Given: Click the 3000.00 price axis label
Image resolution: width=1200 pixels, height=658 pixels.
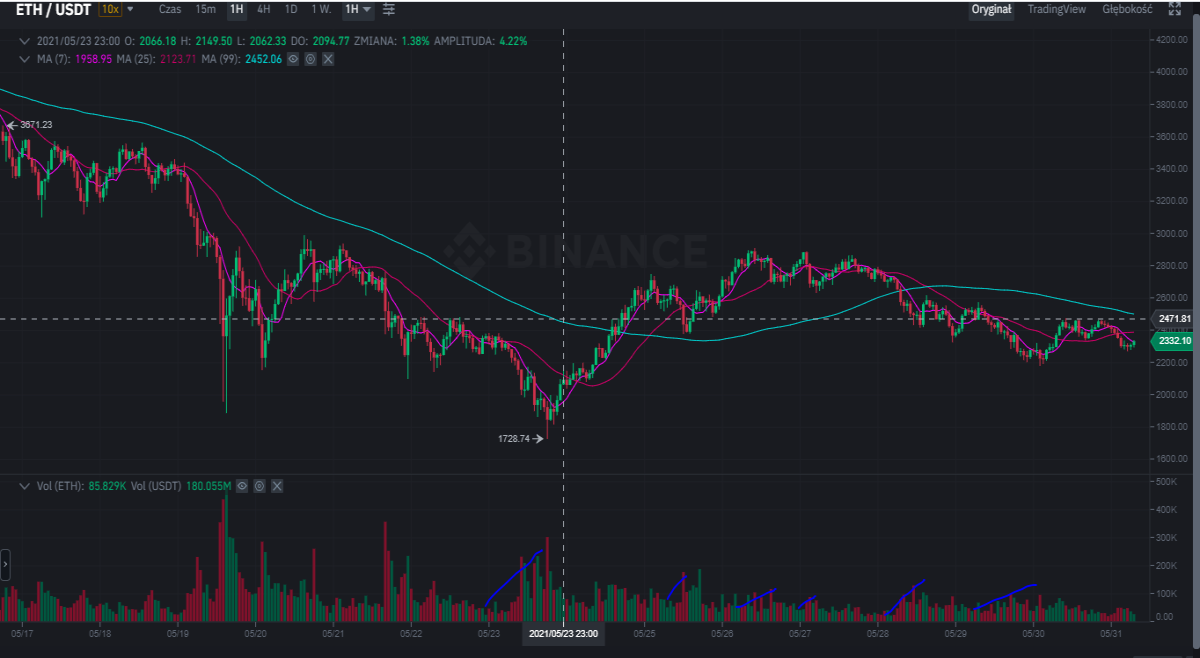Looking at the screenshot, I should point(1170,233).
